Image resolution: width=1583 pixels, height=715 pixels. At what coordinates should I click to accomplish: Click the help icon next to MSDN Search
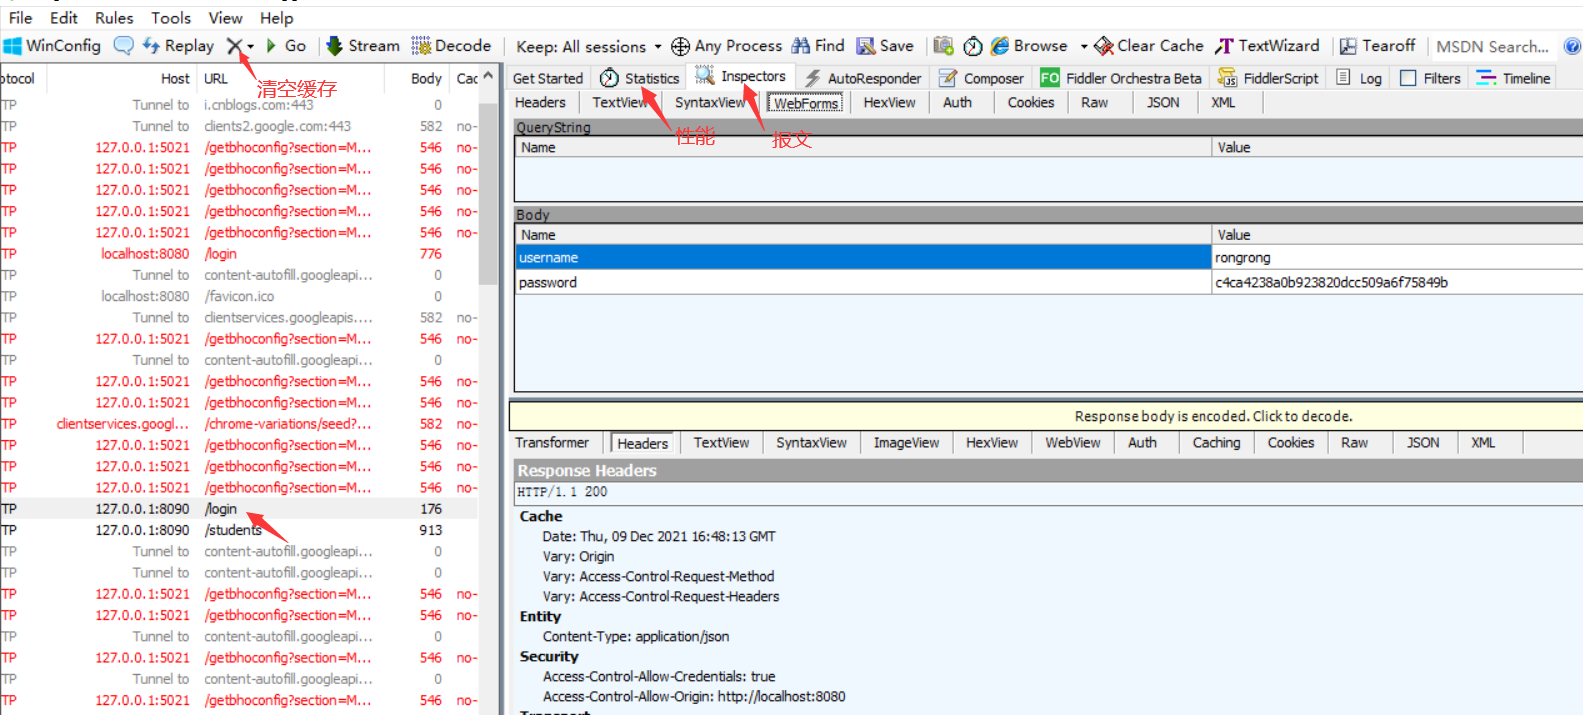point(1572,46)
